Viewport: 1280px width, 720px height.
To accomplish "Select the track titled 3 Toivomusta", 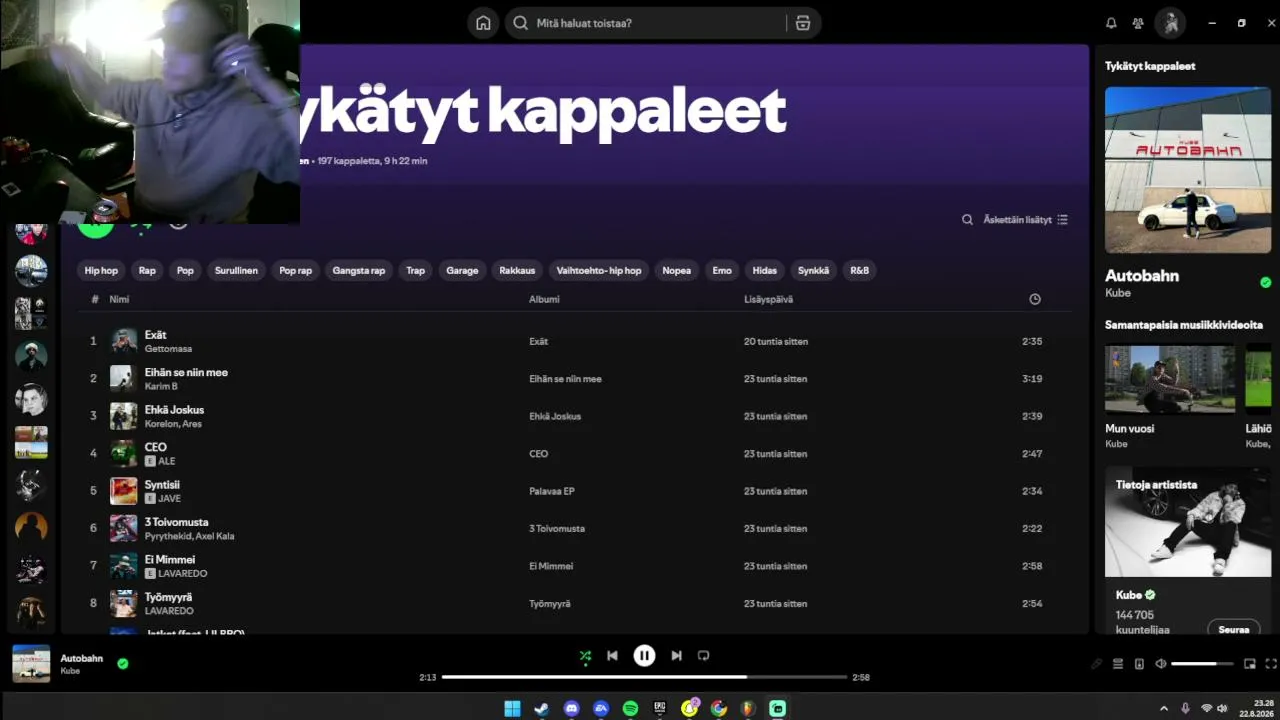I will [x=177, y=522].
